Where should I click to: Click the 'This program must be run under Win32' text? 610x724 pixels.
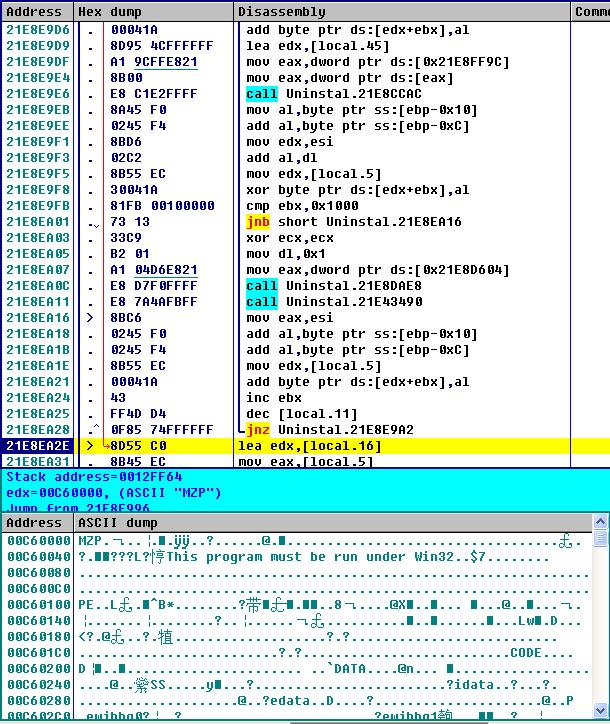pyautogui.click(x=310, y=557)
